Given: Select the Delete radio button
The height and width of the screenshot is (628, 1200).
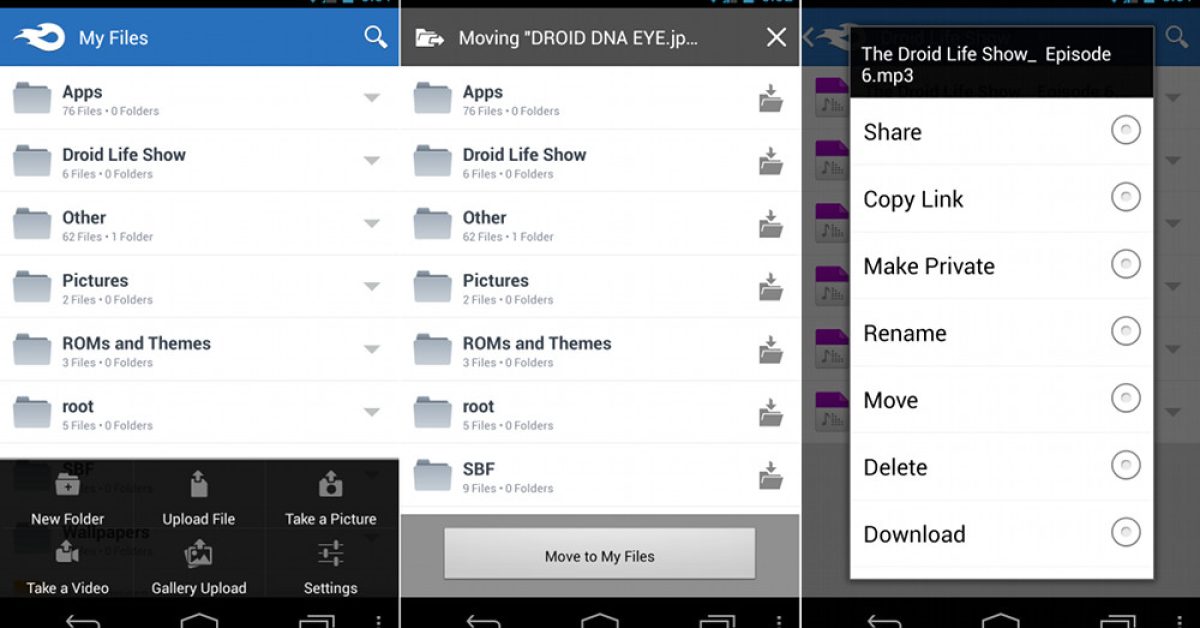Looking at the screenshot, I should pos(1126,465).
